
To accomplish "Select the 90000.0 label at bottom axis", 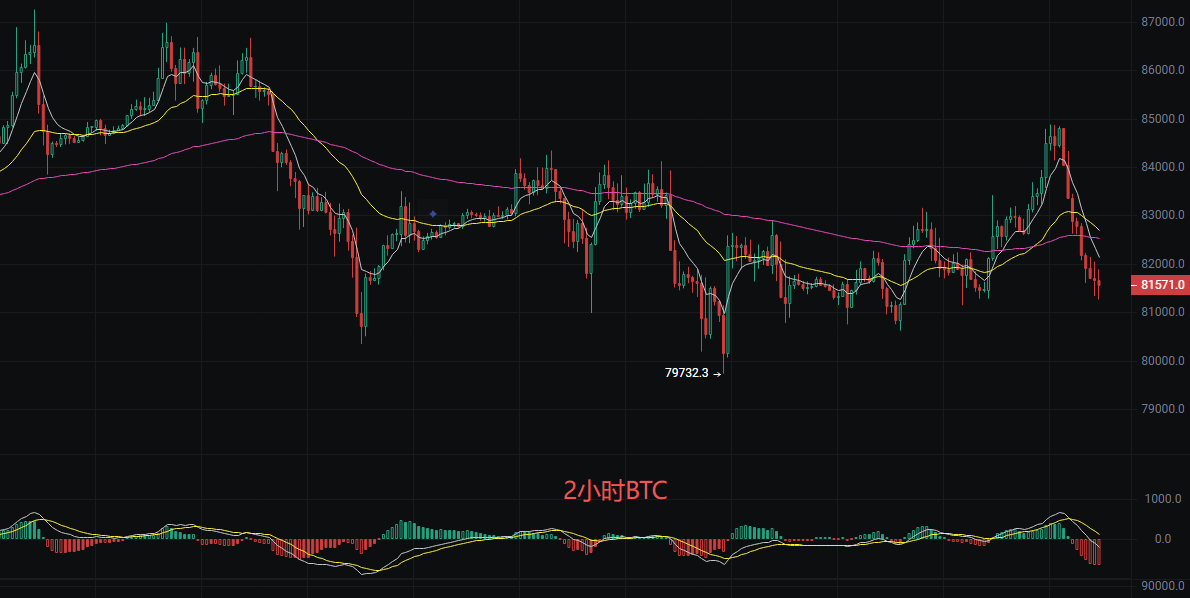I will tap(1163, 586).
